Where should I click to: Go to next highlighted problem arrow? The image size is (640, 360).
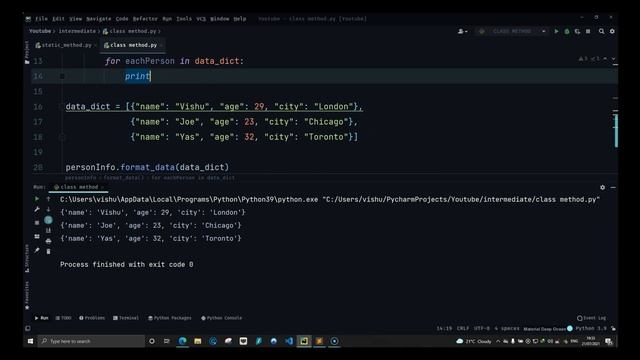coord(613,59)
